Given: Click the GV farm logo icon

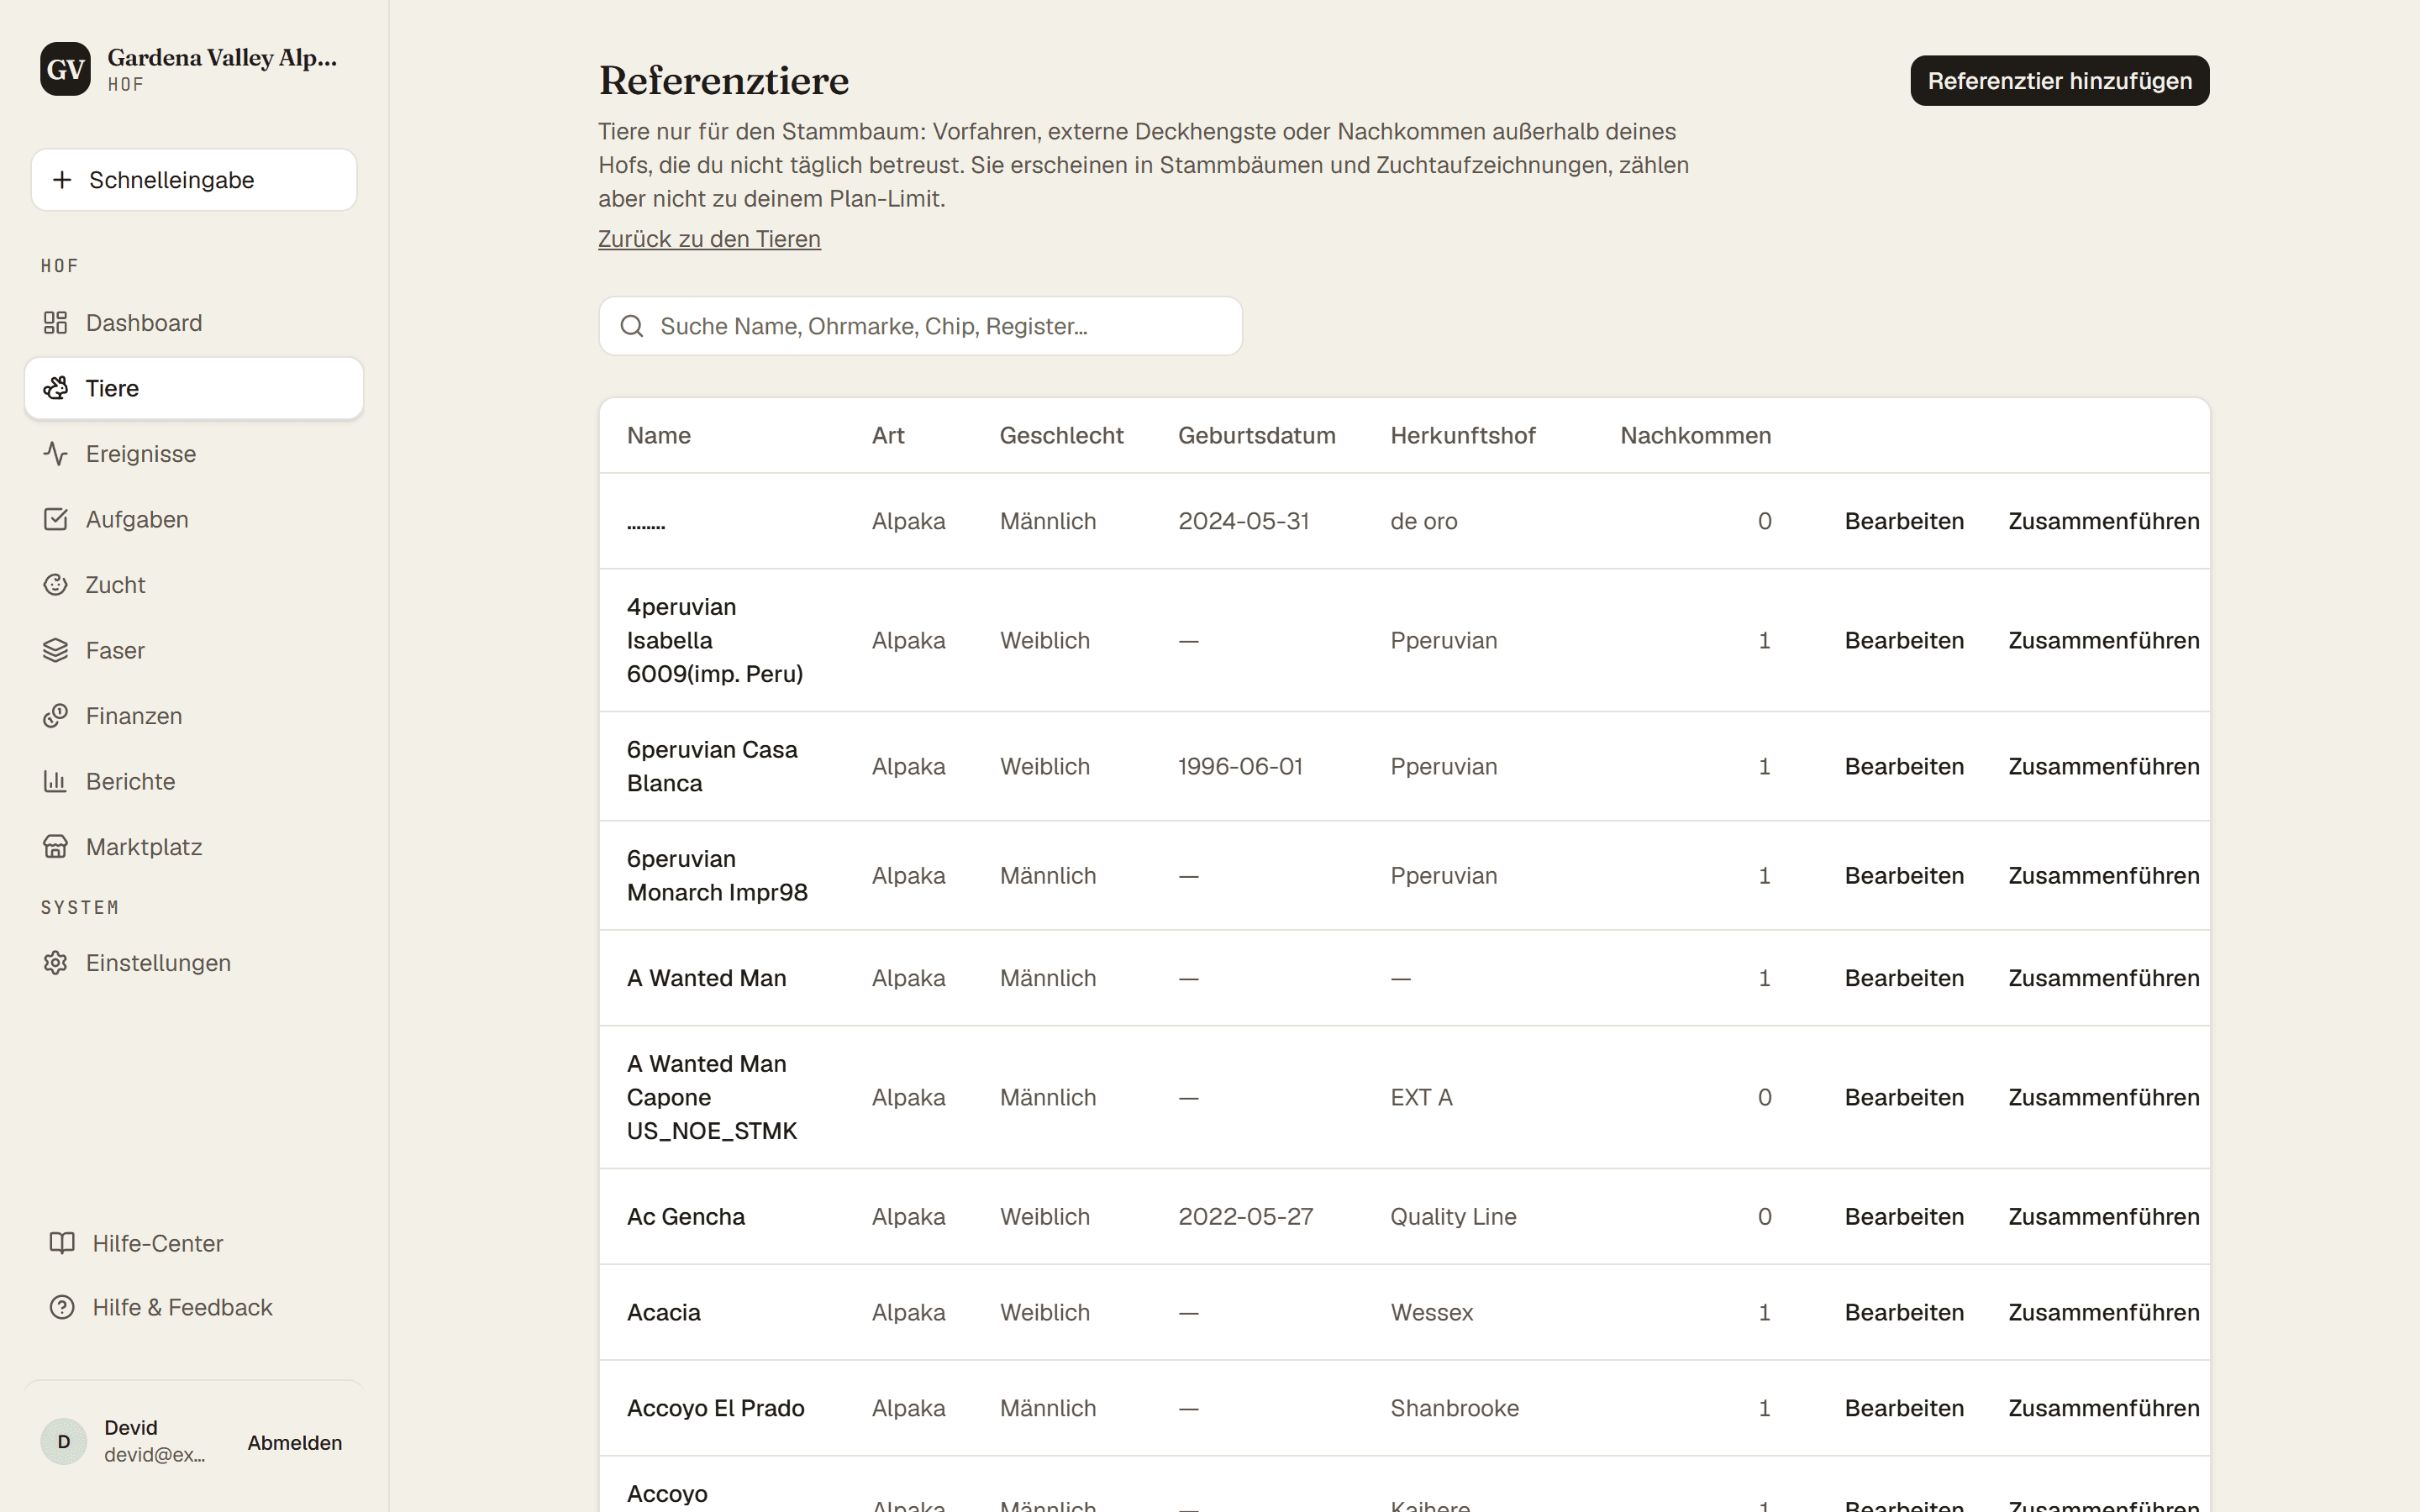Looking at the screenshot, I should pos(65,69).
